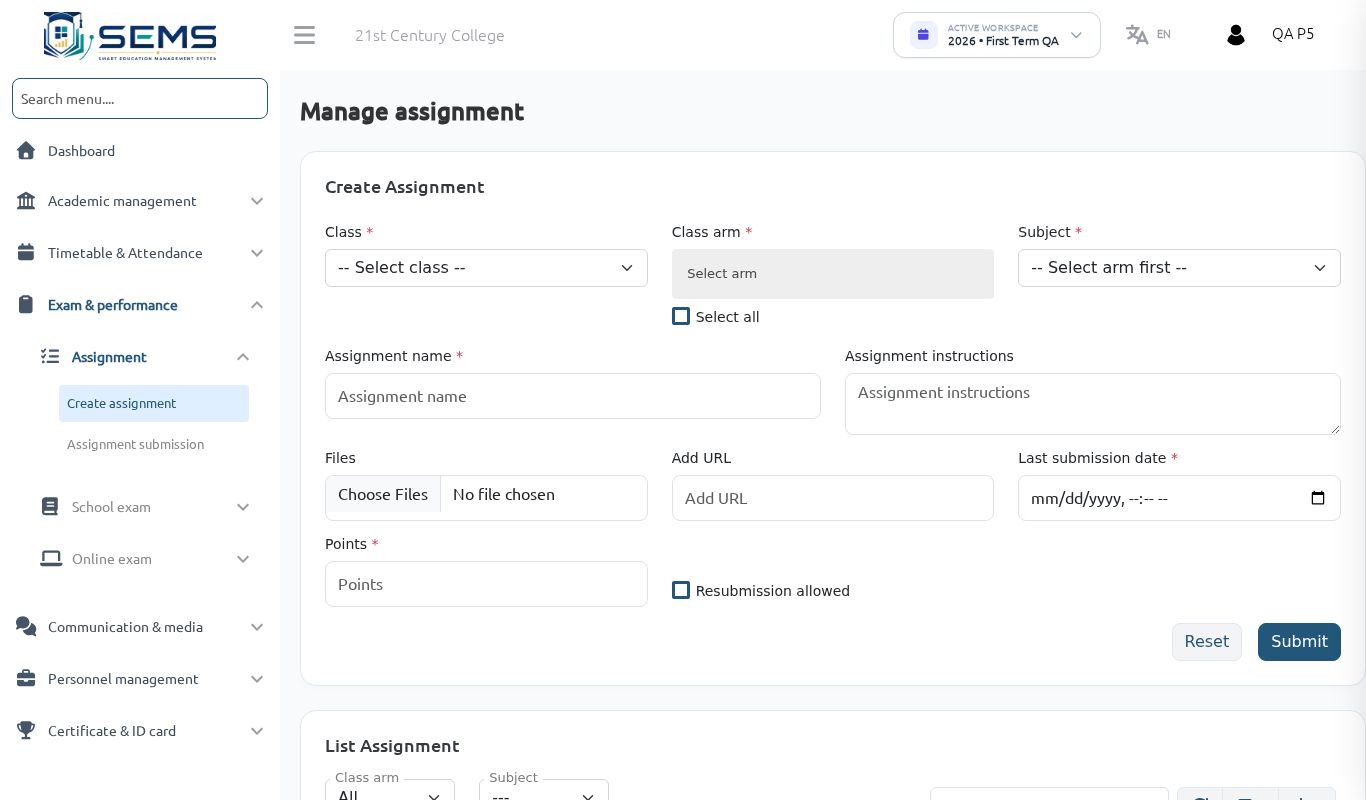Open the Class arm filter in List Assignment
This screenshot has height=800, width=1366.
(x=390, y=791)
